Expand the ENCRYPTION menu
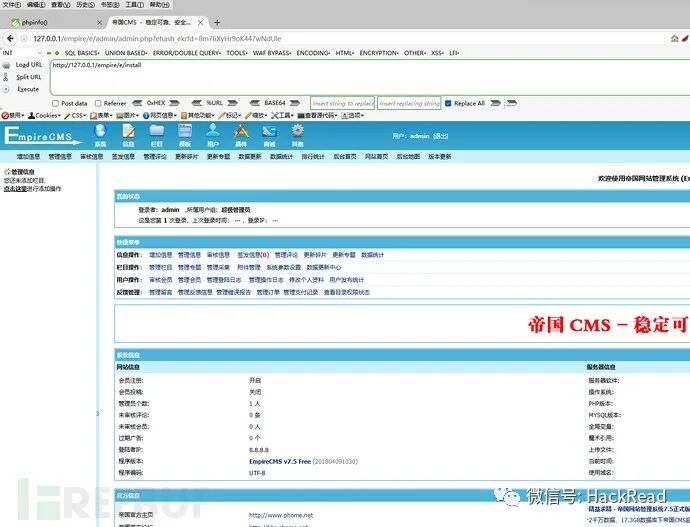690x527 pixels. [379, 53]
